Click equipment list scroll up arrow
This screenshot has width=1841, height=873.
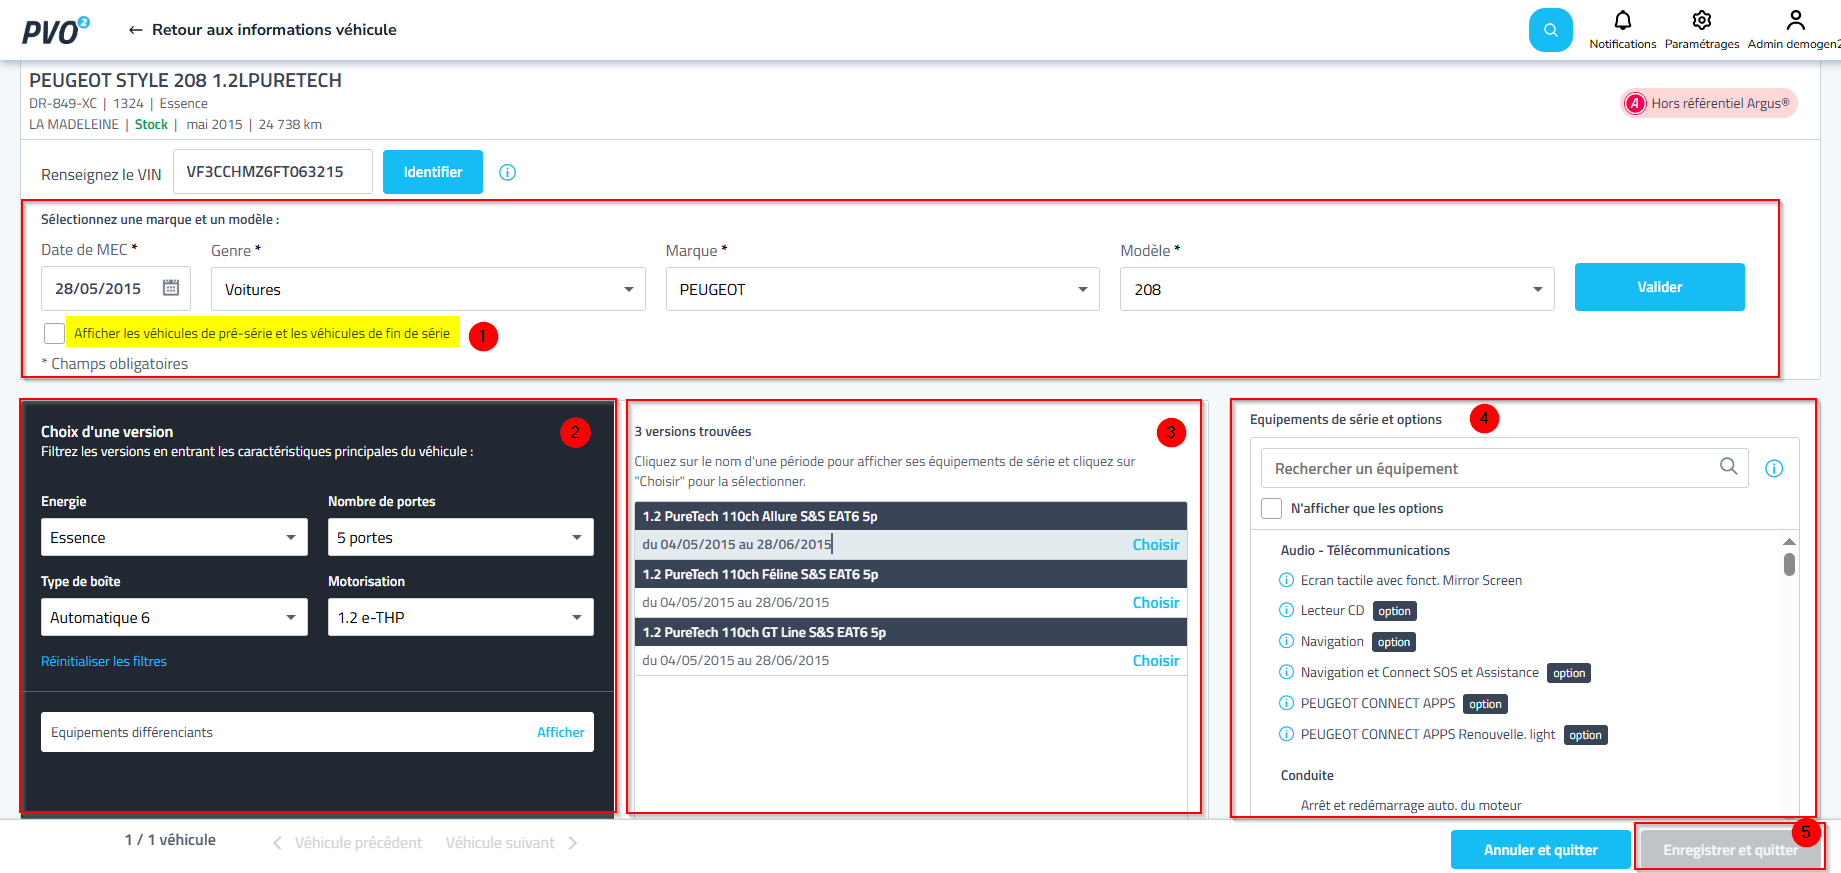pyautogui.click(x=1789, y=542)
